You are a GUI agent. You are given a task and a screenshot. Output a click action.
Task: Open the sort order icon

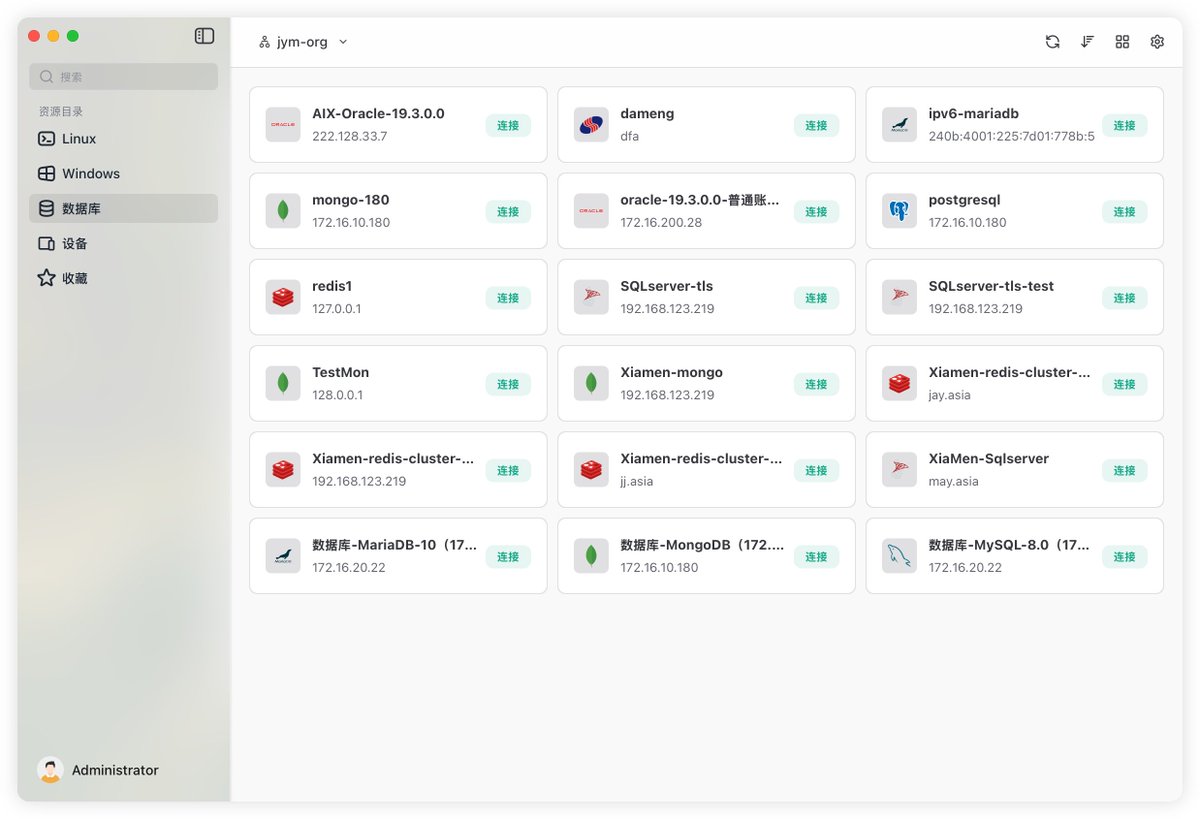pos(1087,42)
